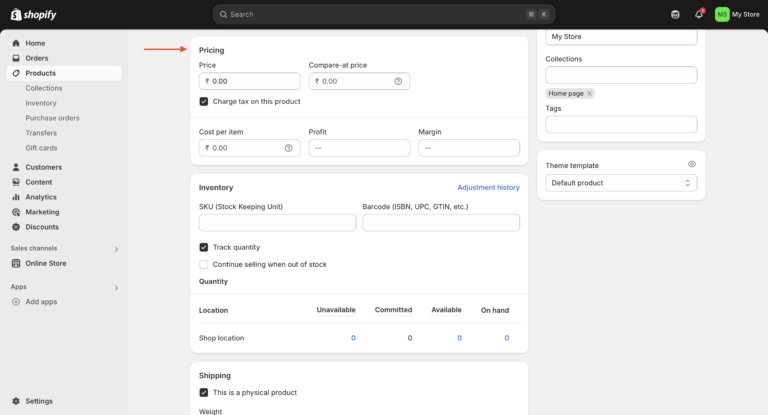Expand the Sales channels section
This screenshot has height=415, width=768.
click(x=116, y=248)
